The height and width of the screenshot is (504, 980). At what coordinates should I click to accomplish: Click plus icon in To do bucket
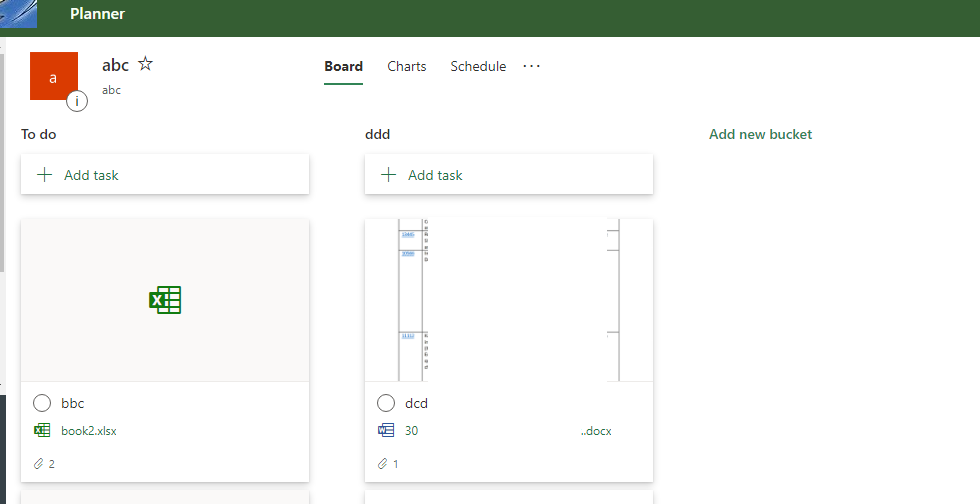coord(44,174)
